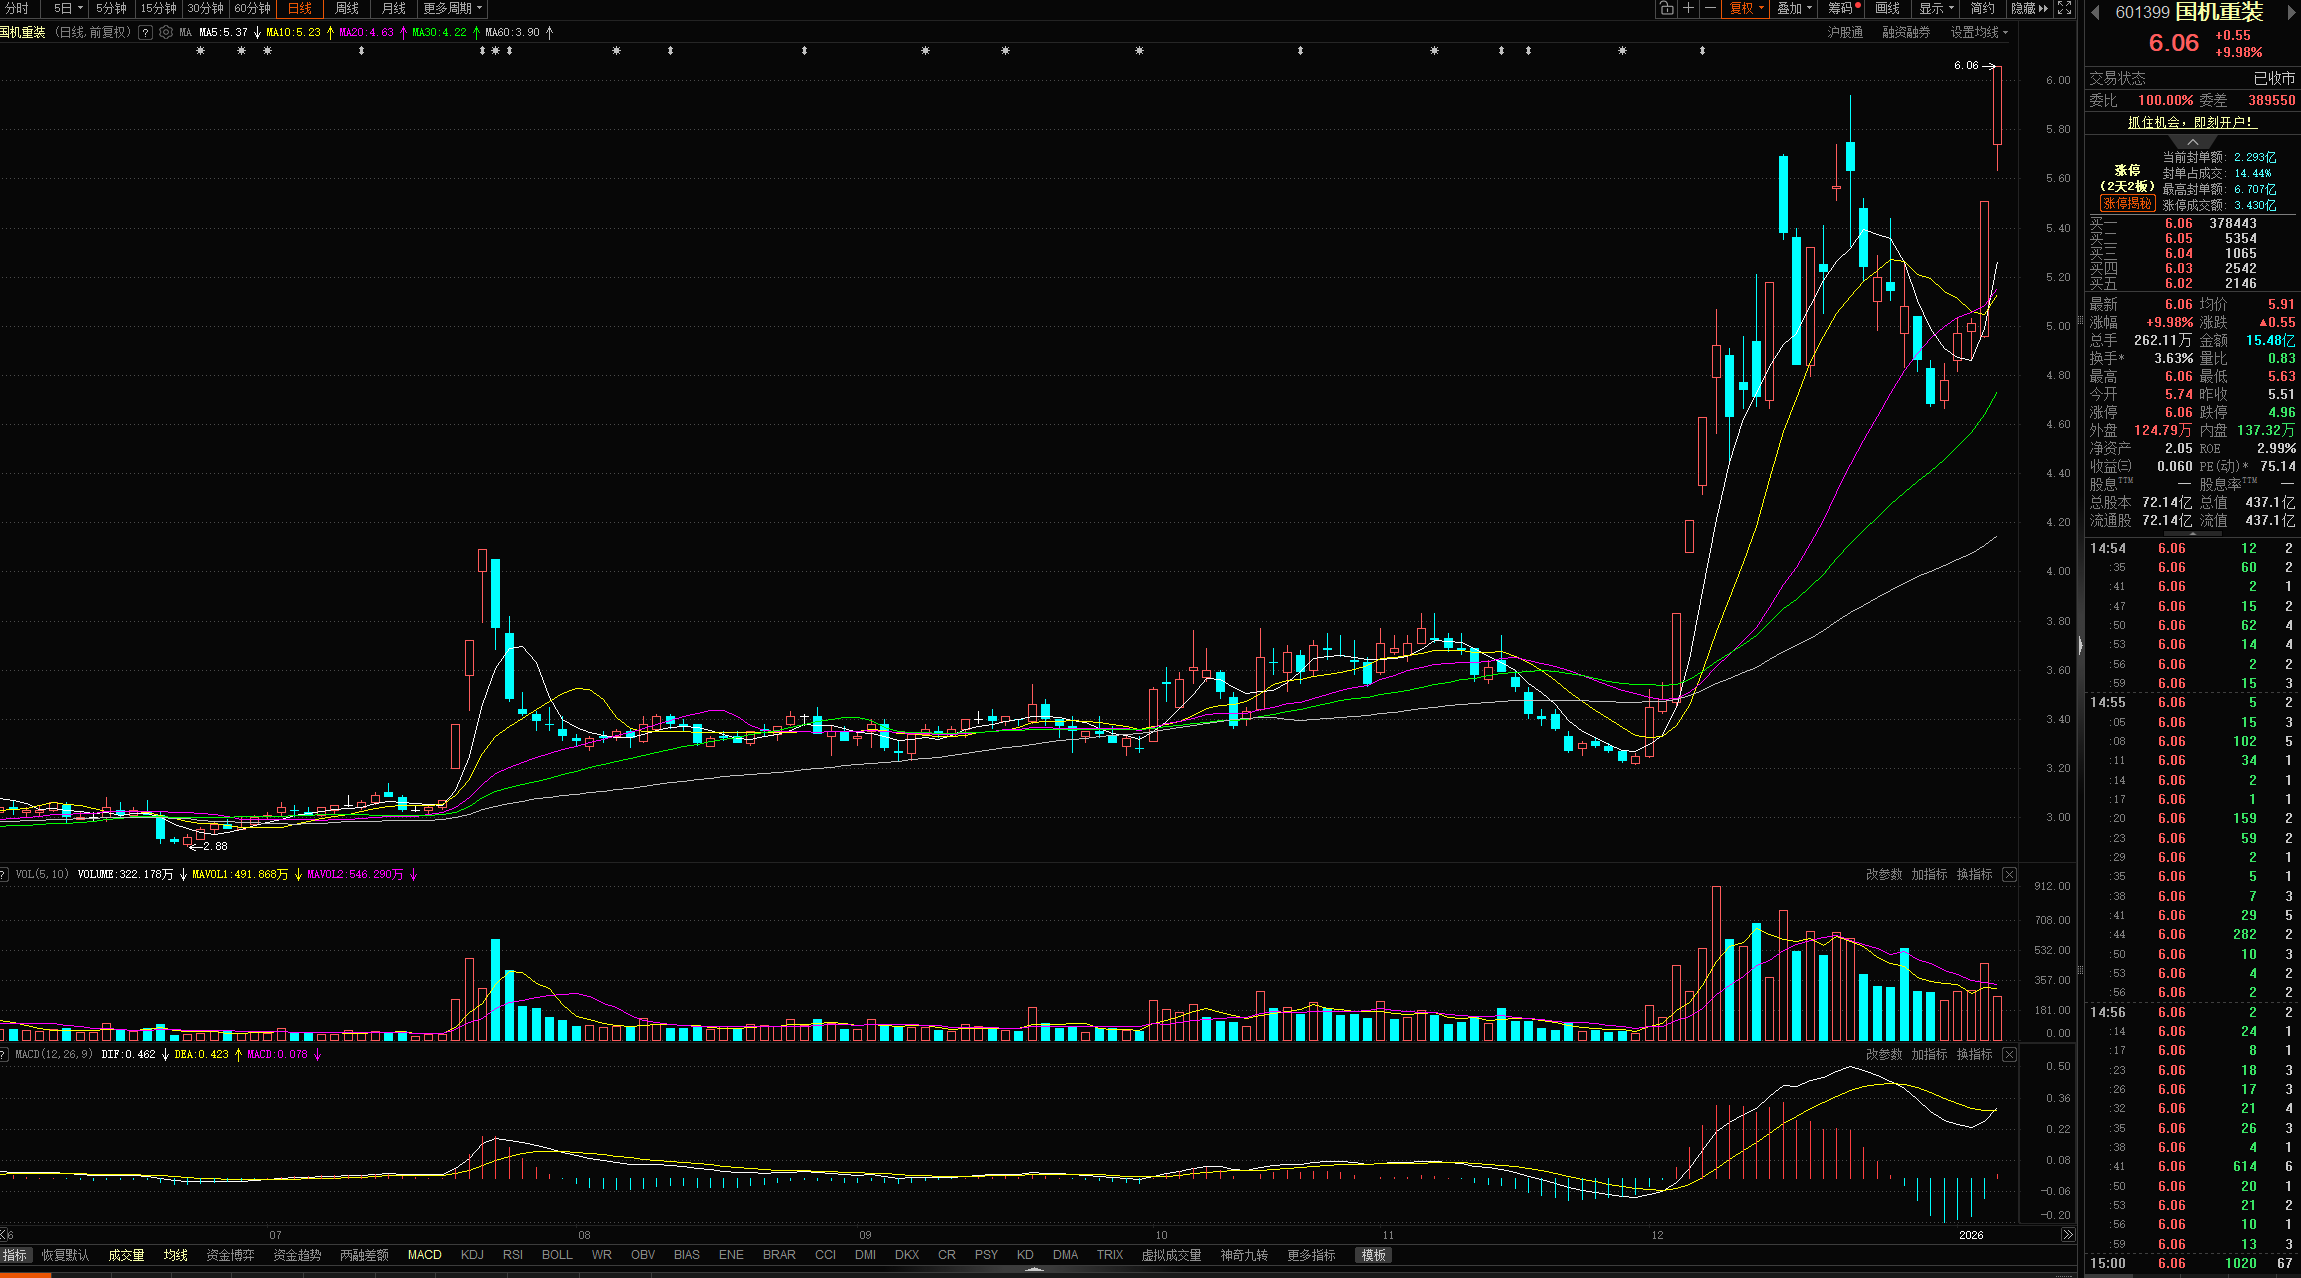Enter fullscreen with the expand arrows icon
The image size is (2301, 1278).
point(2064,8)
